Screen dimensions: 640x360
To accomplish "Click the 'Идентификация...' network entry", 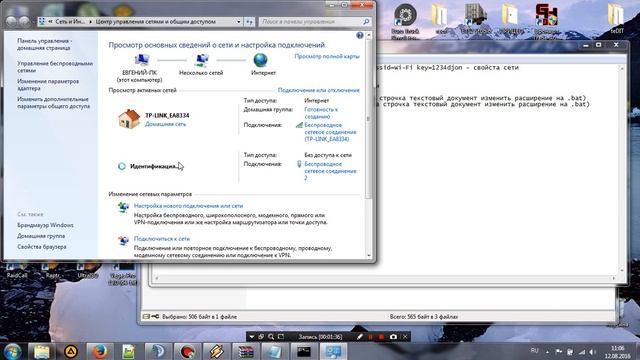I will point(153,167).
